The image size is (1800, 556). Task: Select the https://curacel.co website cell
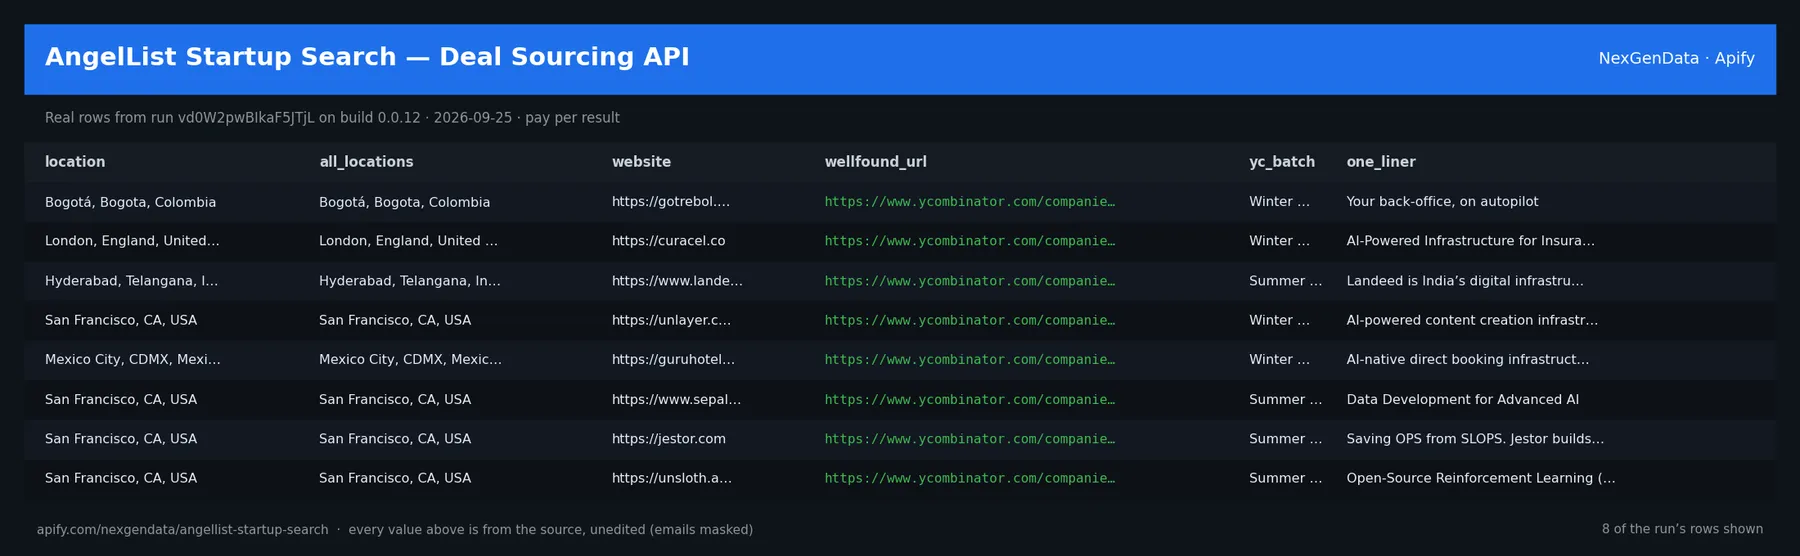[668, 241]
